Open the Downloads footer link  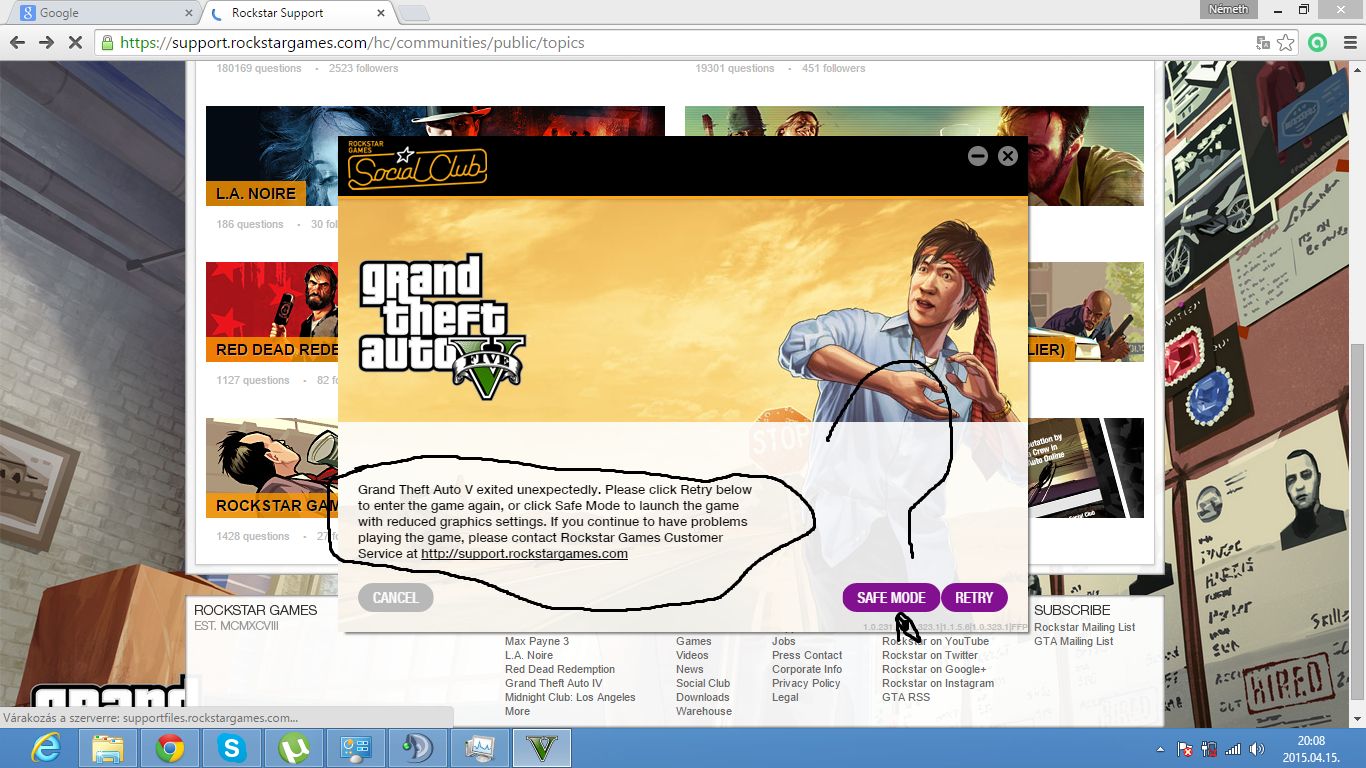[703, 697]
